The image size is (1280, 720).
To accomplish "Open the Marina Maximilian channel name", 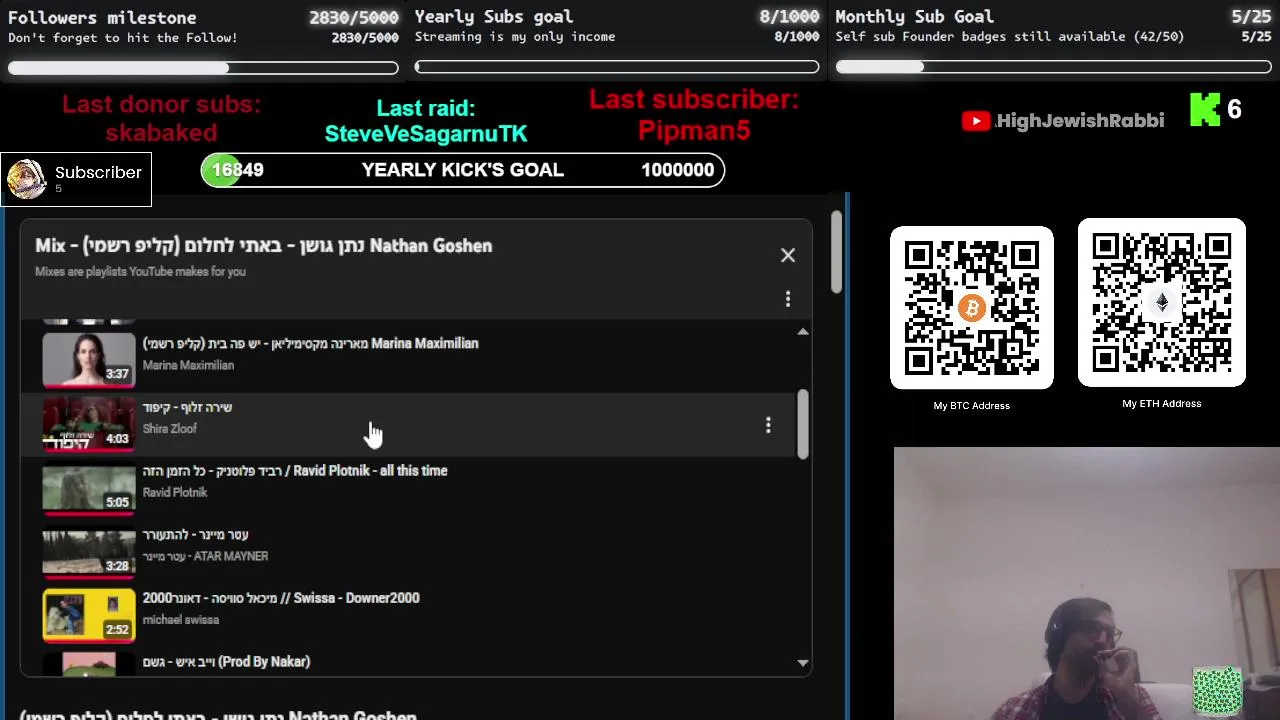I will point(188,365).
